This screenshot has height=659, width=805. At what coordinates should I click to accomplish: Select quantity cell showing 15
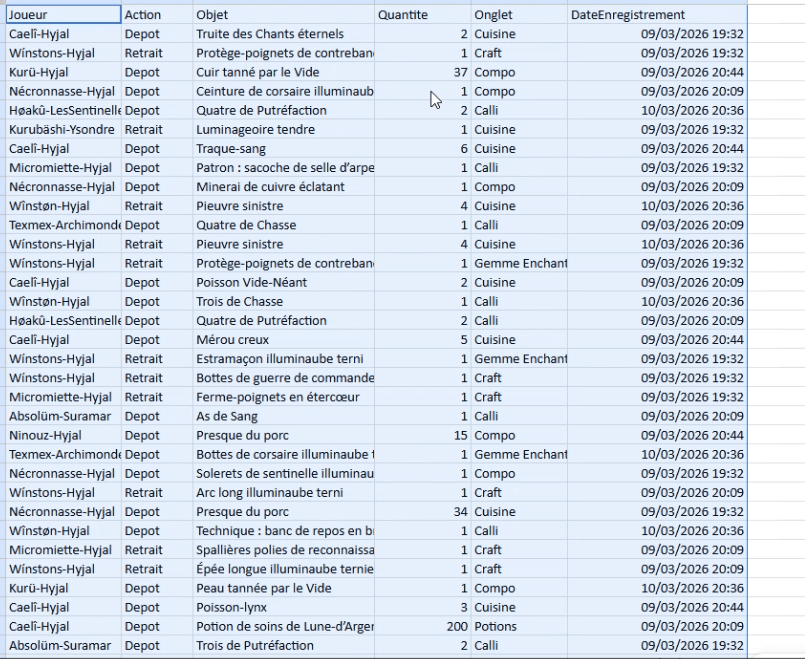tap(423, 435)
